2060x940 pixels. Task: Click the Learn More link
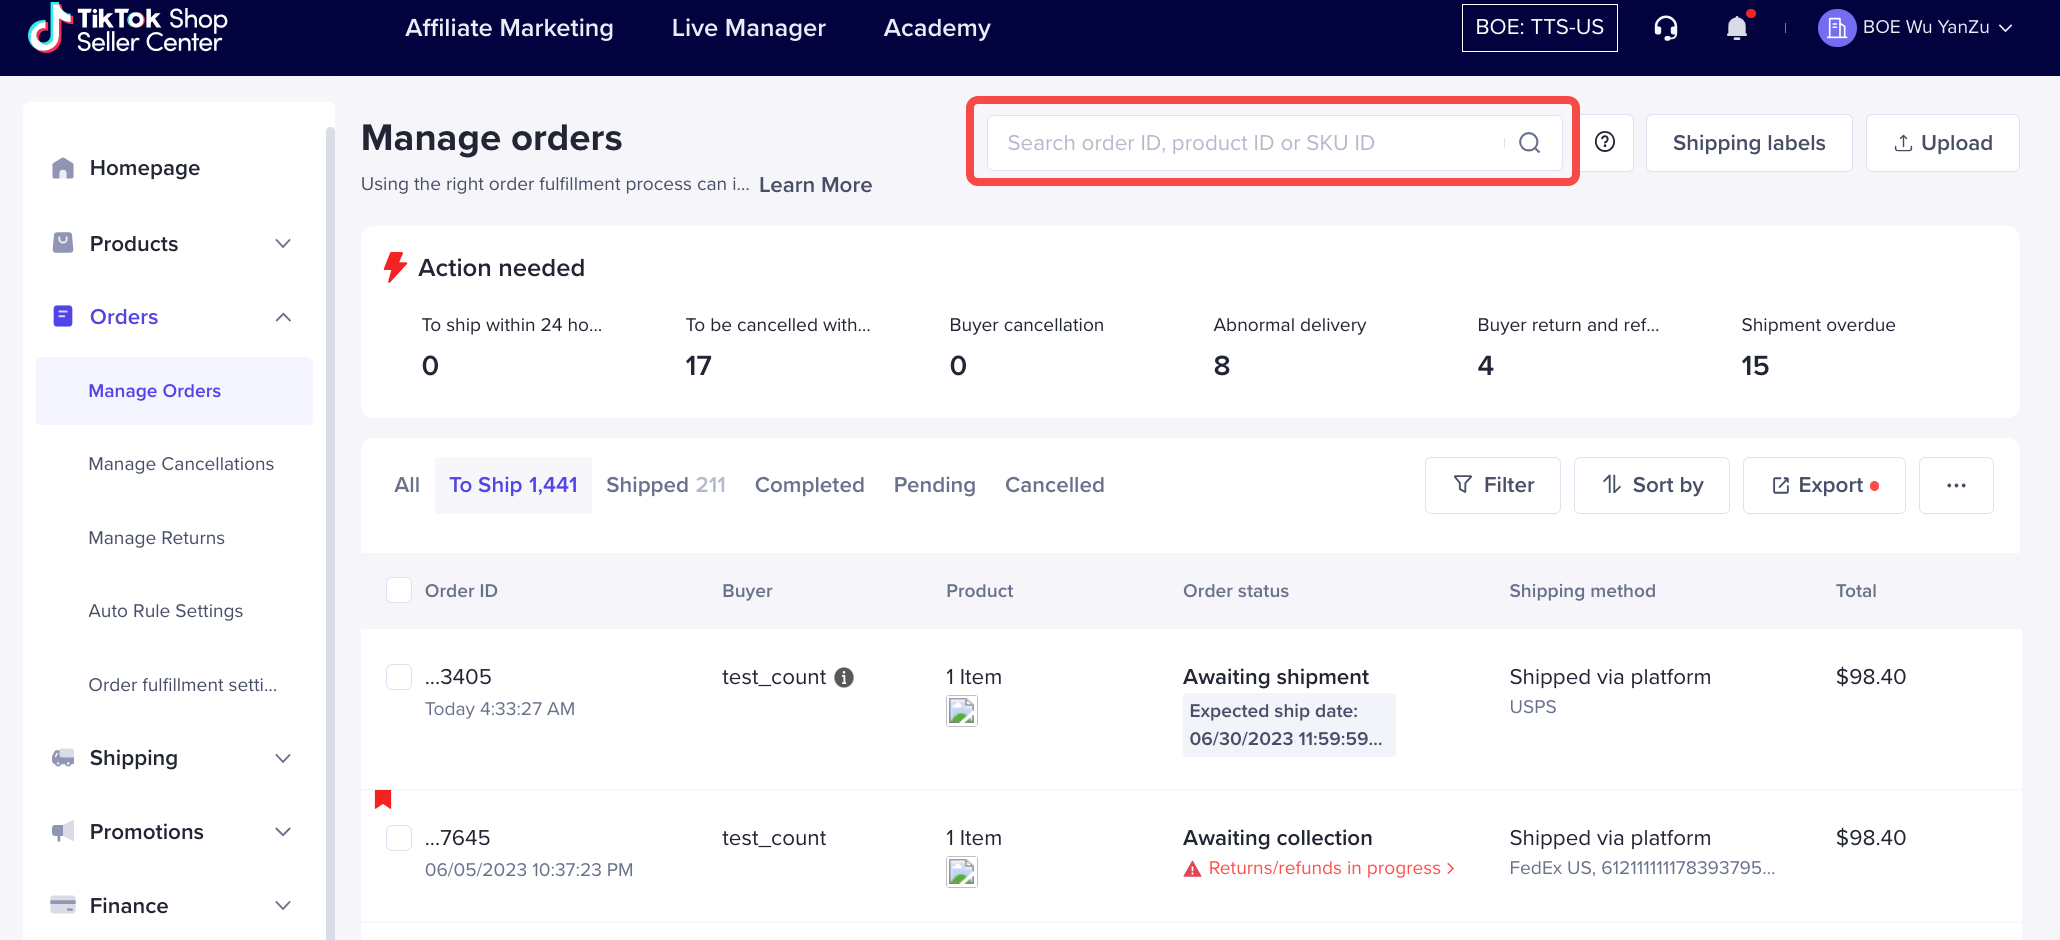coord(815,185)
